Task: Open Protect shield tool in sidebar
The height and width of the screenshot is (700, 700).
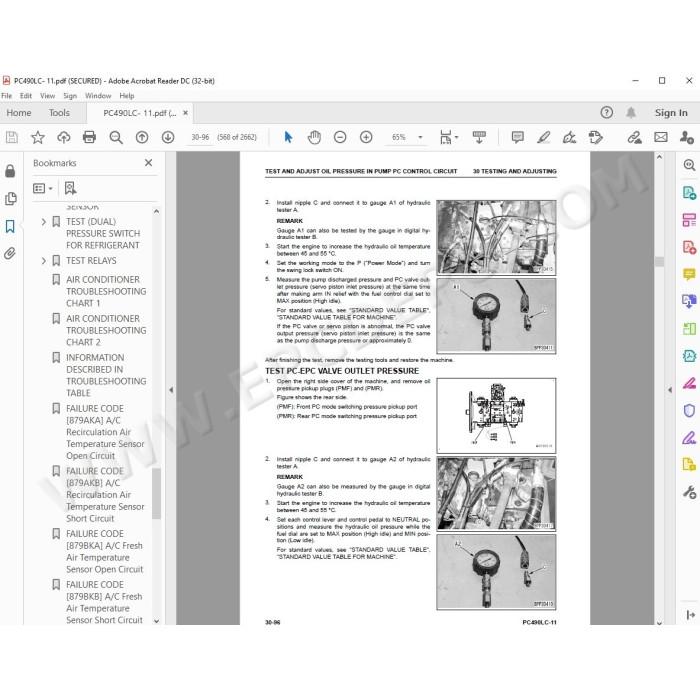Action: click(x=689, y=410)
